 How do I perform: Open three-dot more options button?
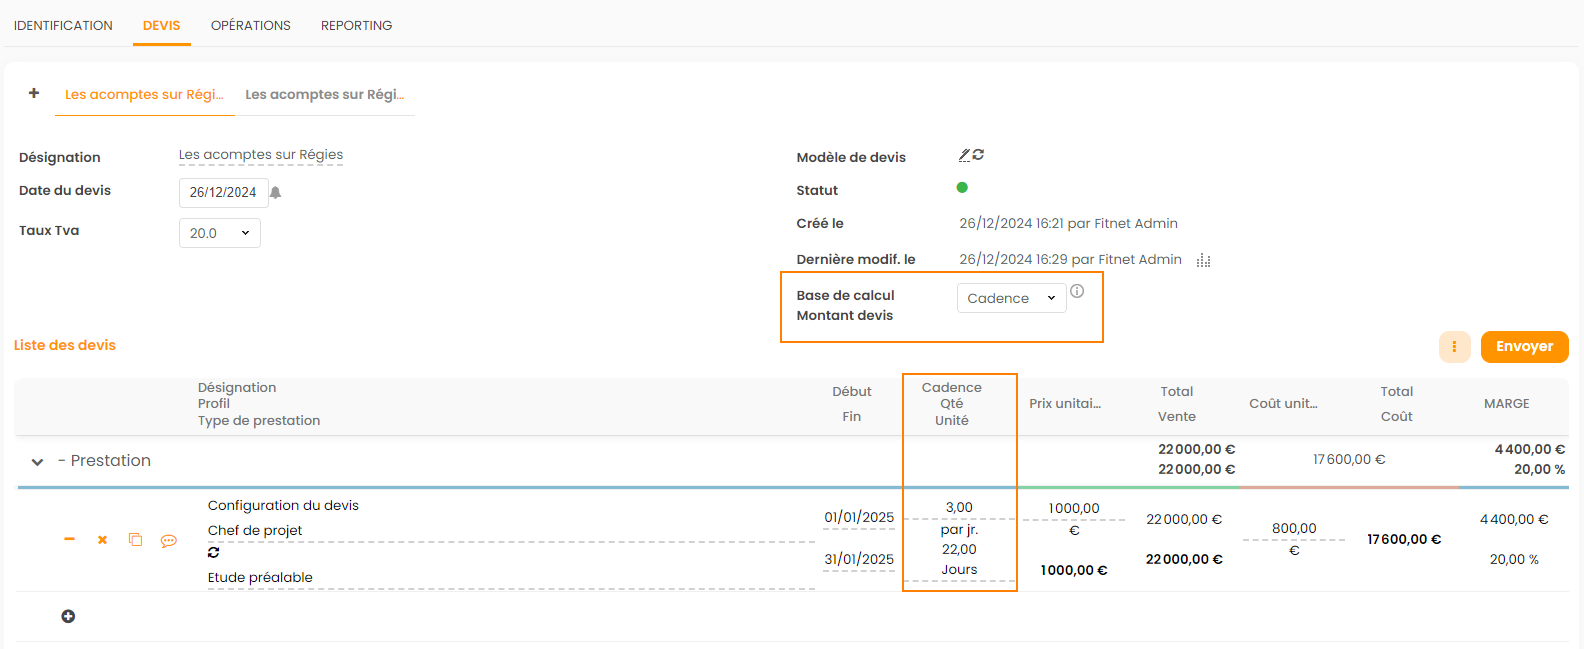1454,347
